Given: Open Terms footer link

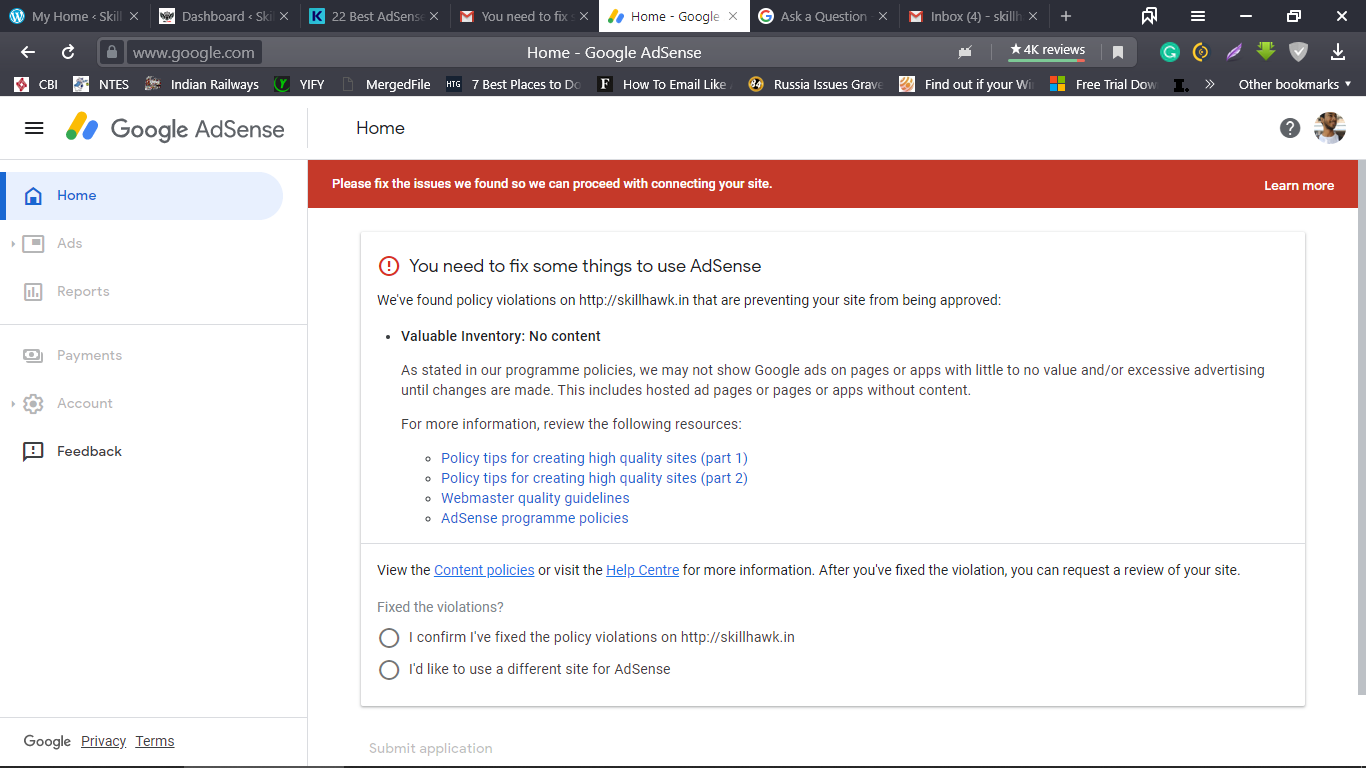Looking at the screenshot, I should click(x=155, y=741).
